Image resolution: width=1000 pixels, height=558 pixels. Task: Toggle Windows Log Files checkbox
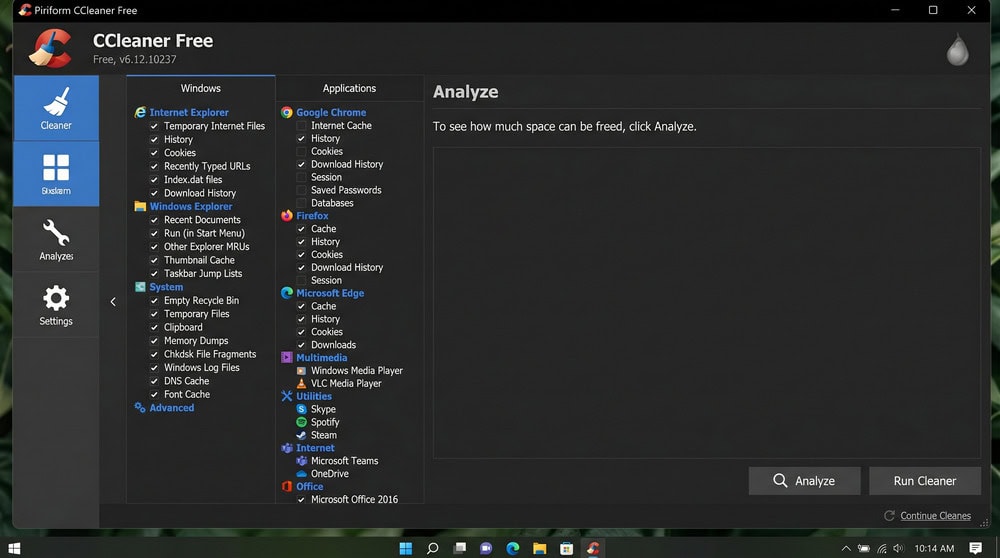(x=154, y=367)
